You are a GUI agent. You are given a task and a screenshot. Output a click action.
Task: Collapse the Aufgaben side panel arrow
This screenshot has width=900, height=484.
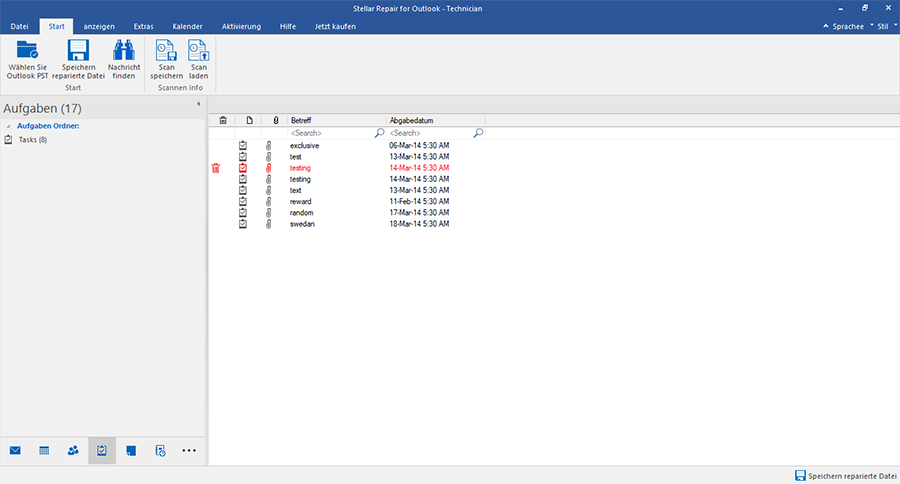point(198,104)
